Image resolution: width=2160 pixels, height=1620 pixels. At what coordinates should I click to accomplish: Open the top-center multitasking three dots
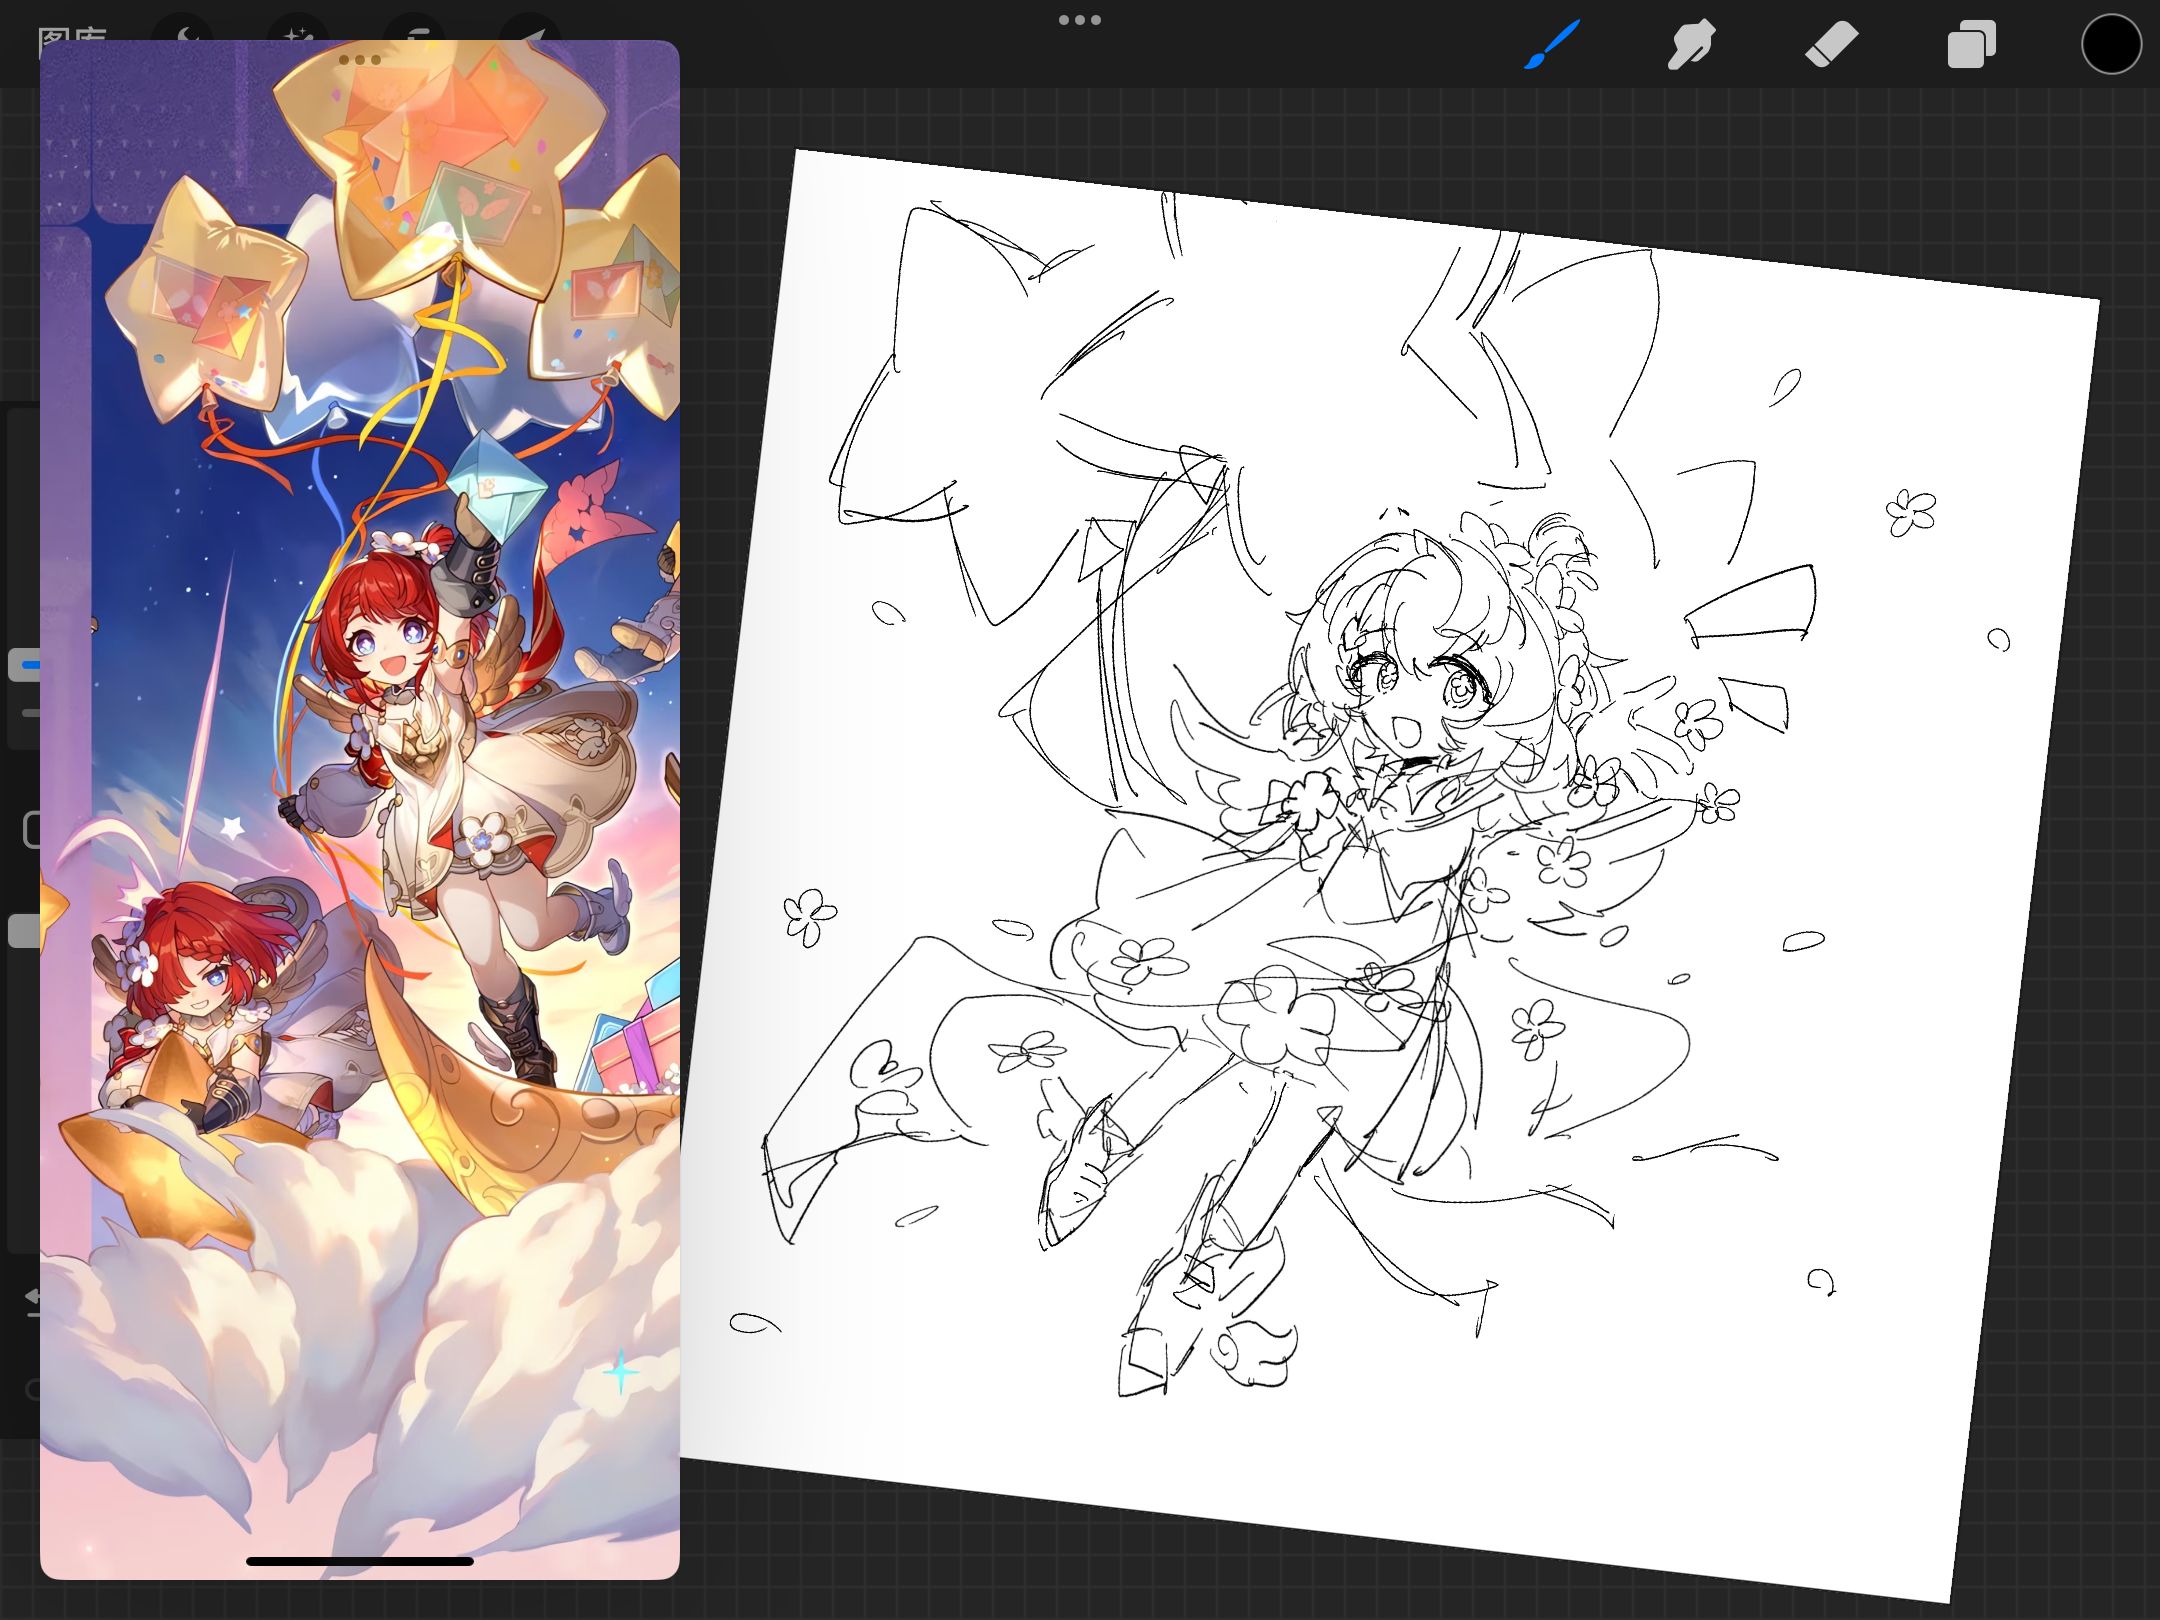click(x=1079, y=20)
